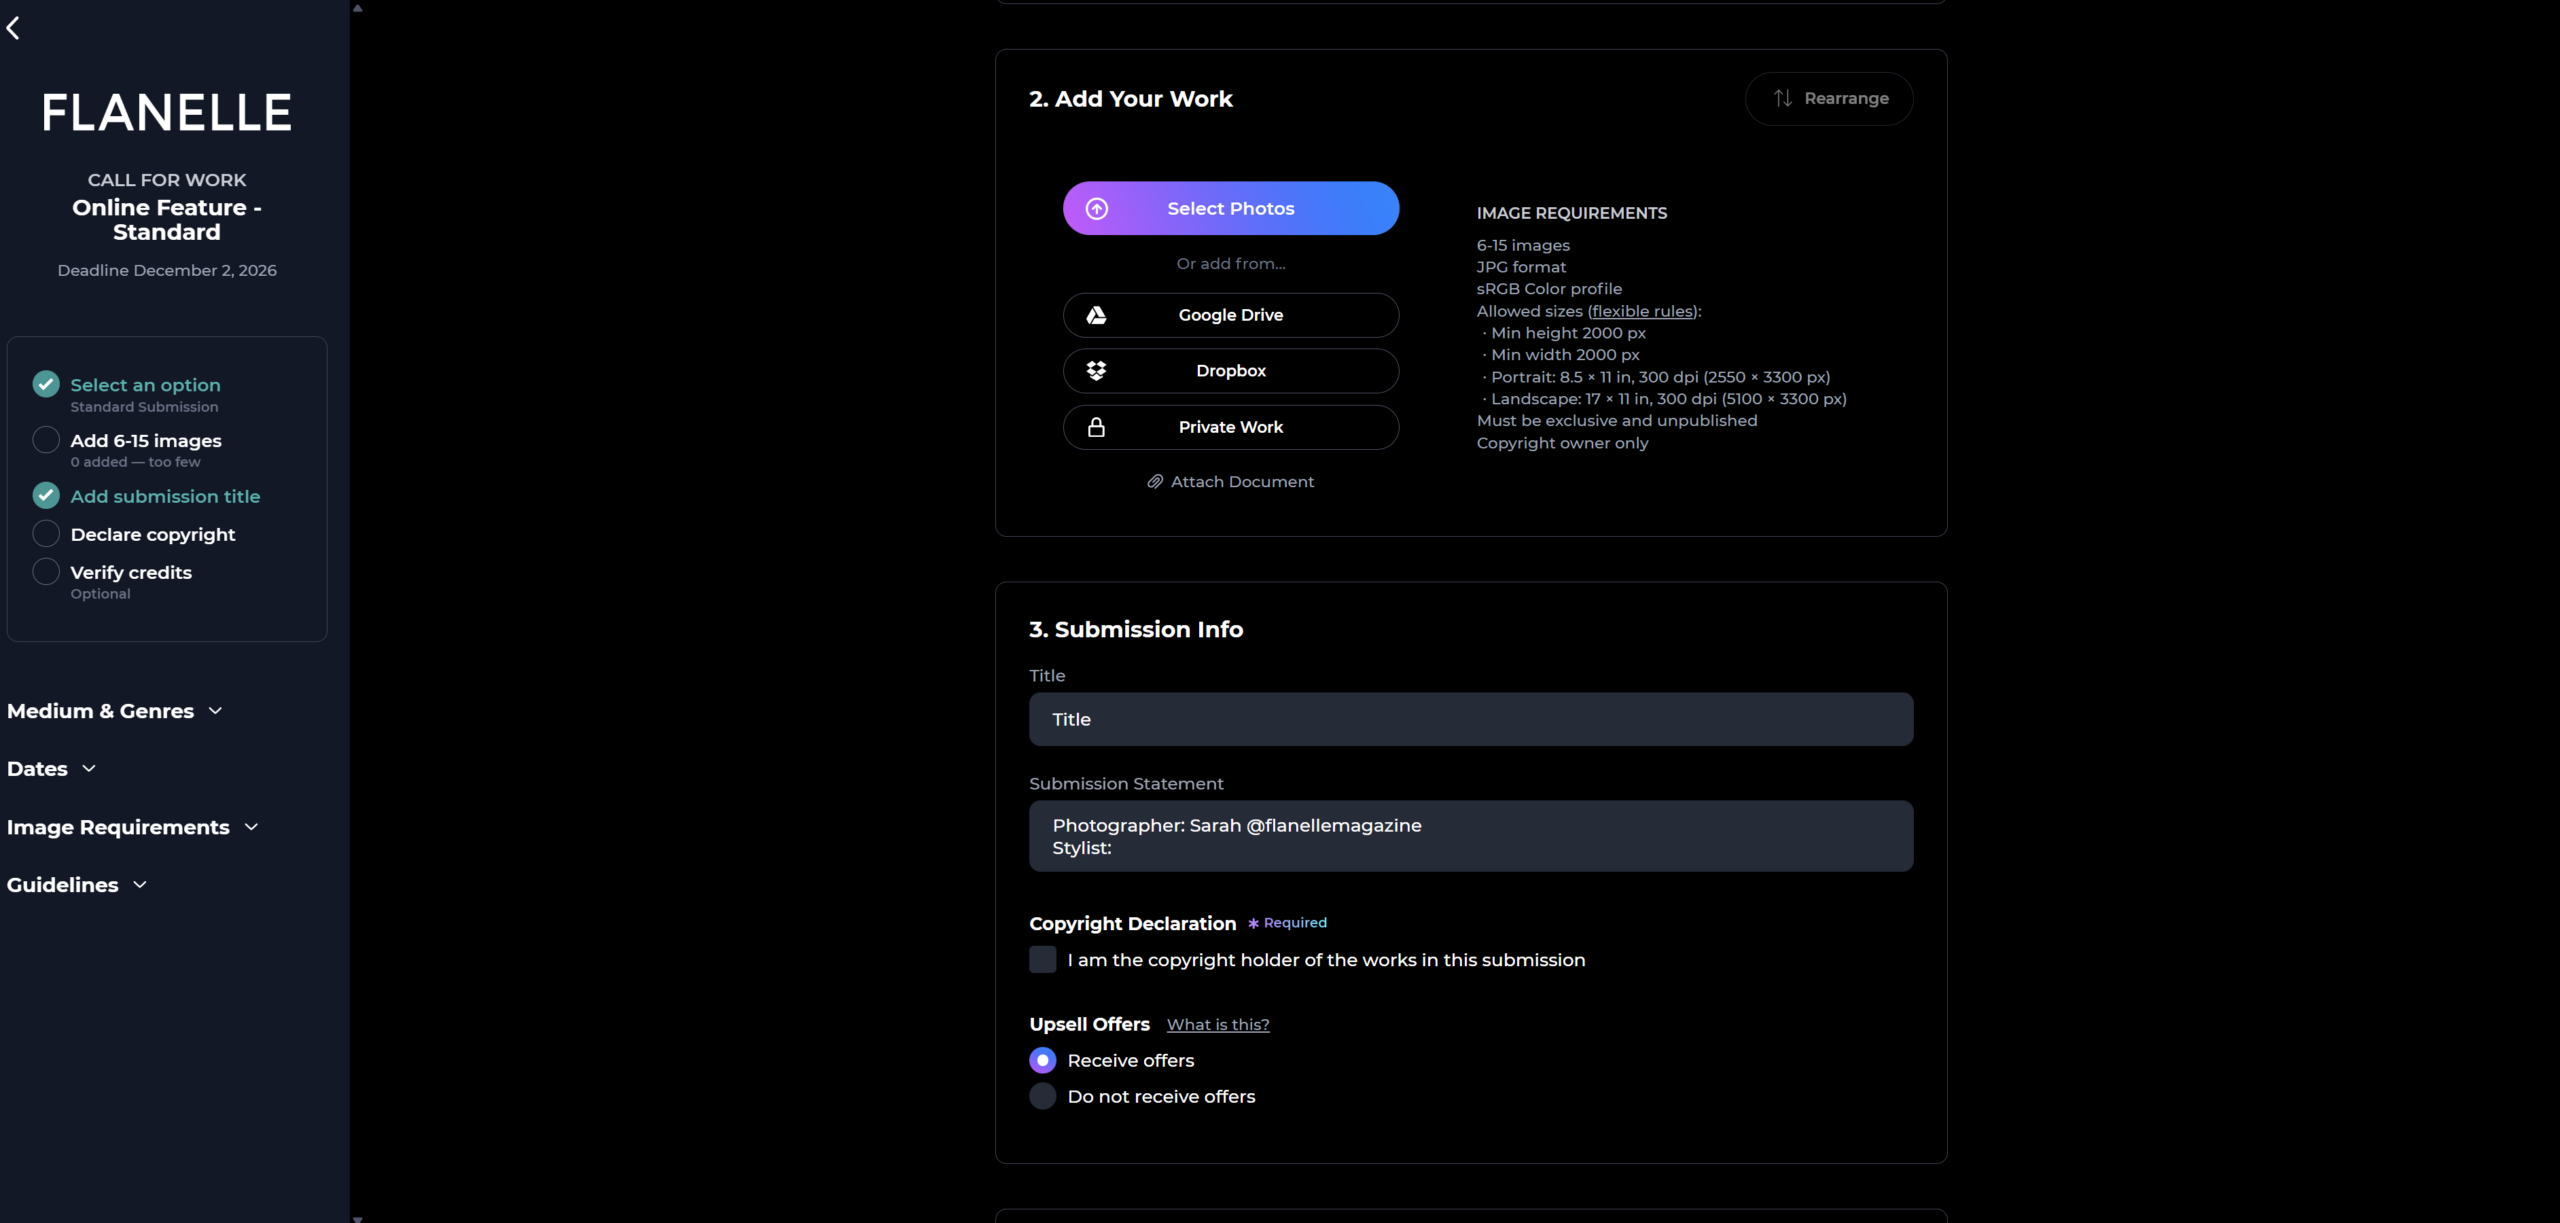The image size is (2560, 1223).
Task: Go to Verify credits step
Action: (x=131, y=573)
